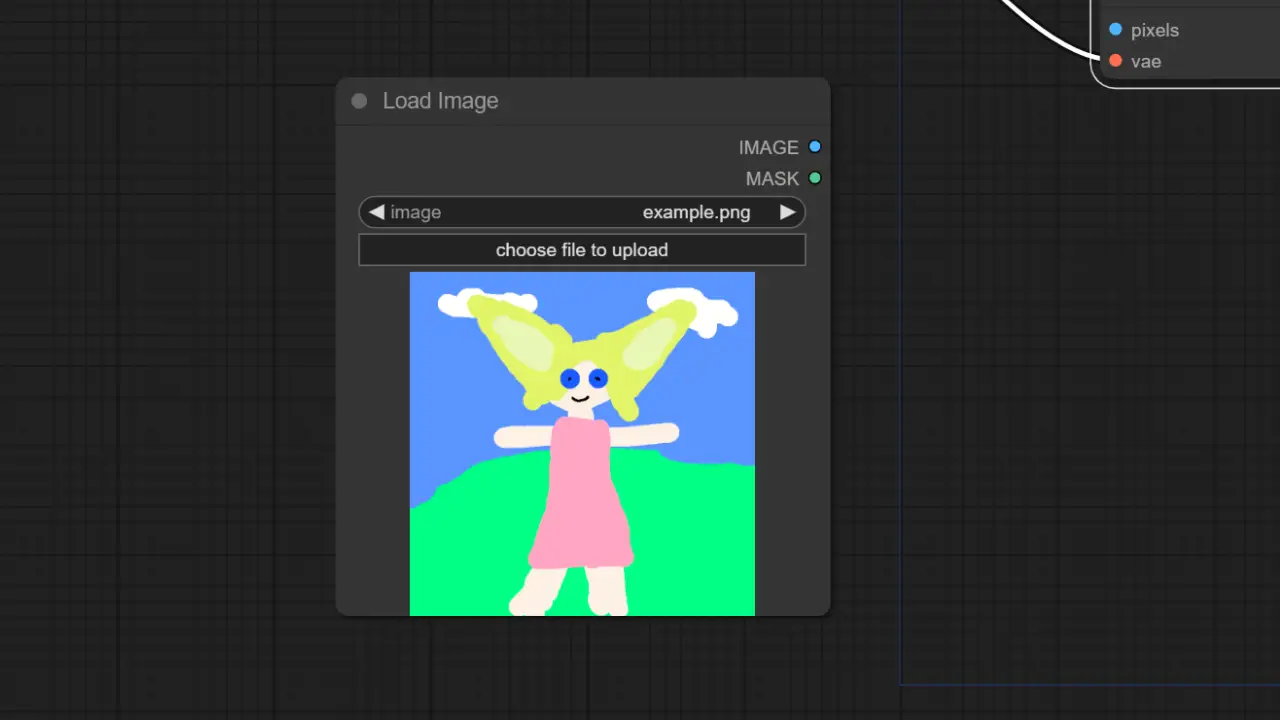Click the Load Image node collapse dot
This screenshot has width=1280, height=720.
coord(359,101)
